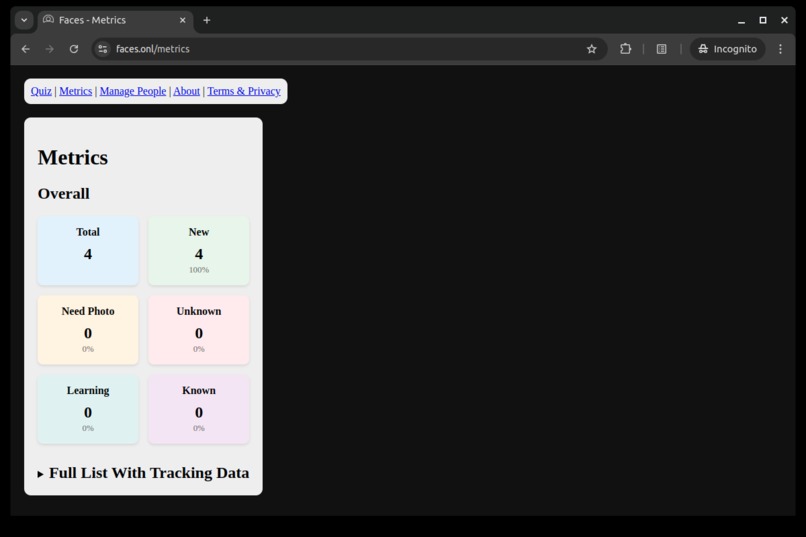Image resolution: width=806 pixels, height=537 pixels.
Task: Click the Total count card
Action: [88, 251]
